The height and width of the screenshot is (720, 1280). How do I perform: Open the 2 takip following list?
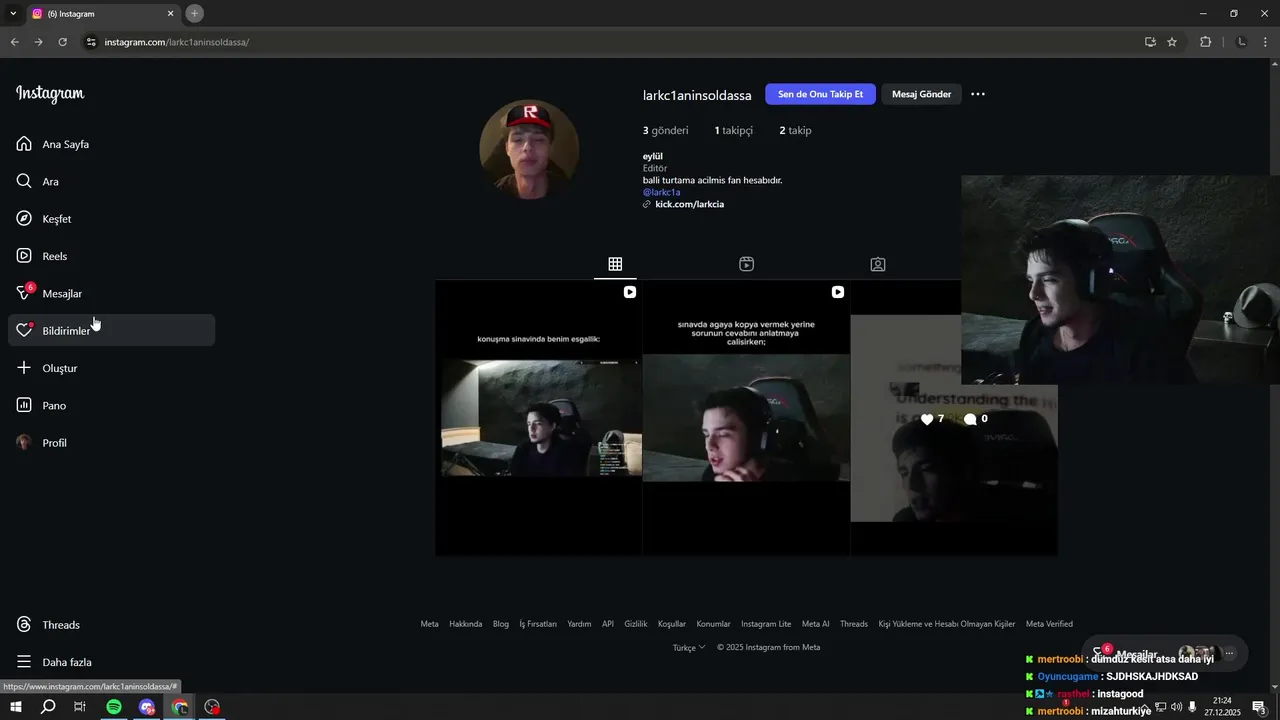pyautogui.click(x=795, y=130)
